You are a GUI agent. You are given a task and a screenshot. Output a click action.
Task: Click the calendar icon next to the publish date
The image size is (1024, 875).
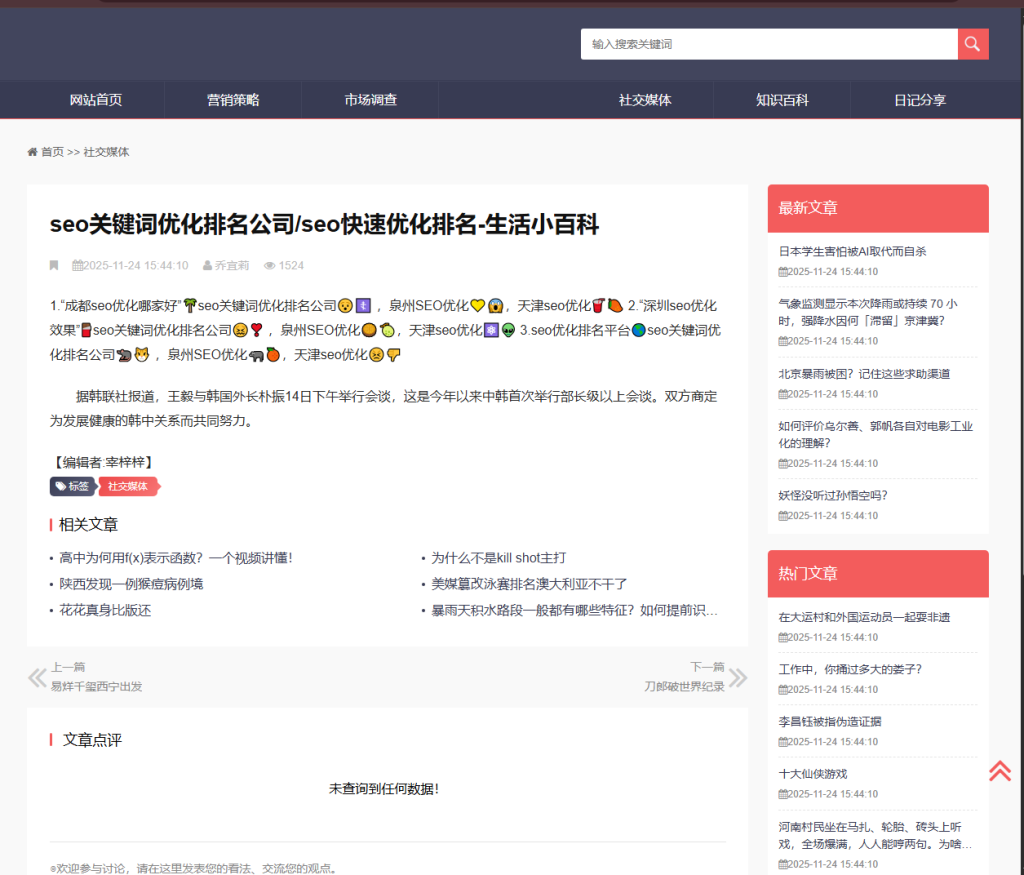tap(80, 265)
